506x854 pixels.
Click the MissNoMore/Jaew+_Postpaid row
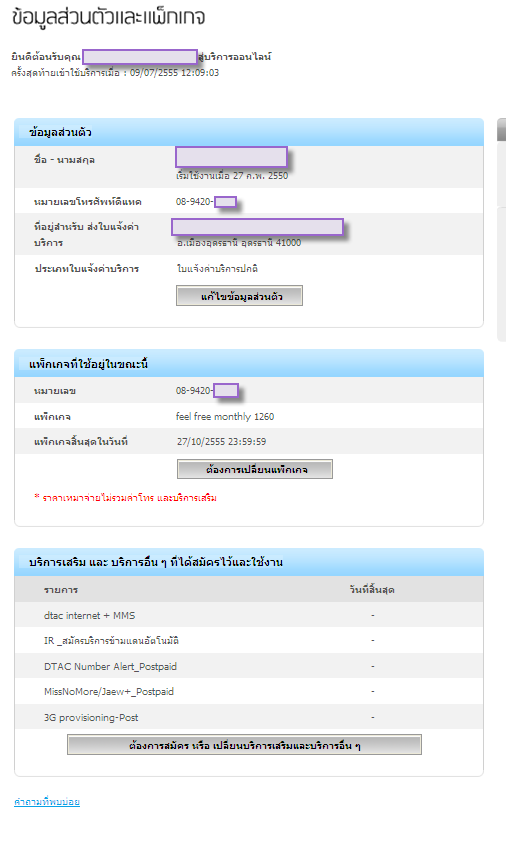coord(249,692)
